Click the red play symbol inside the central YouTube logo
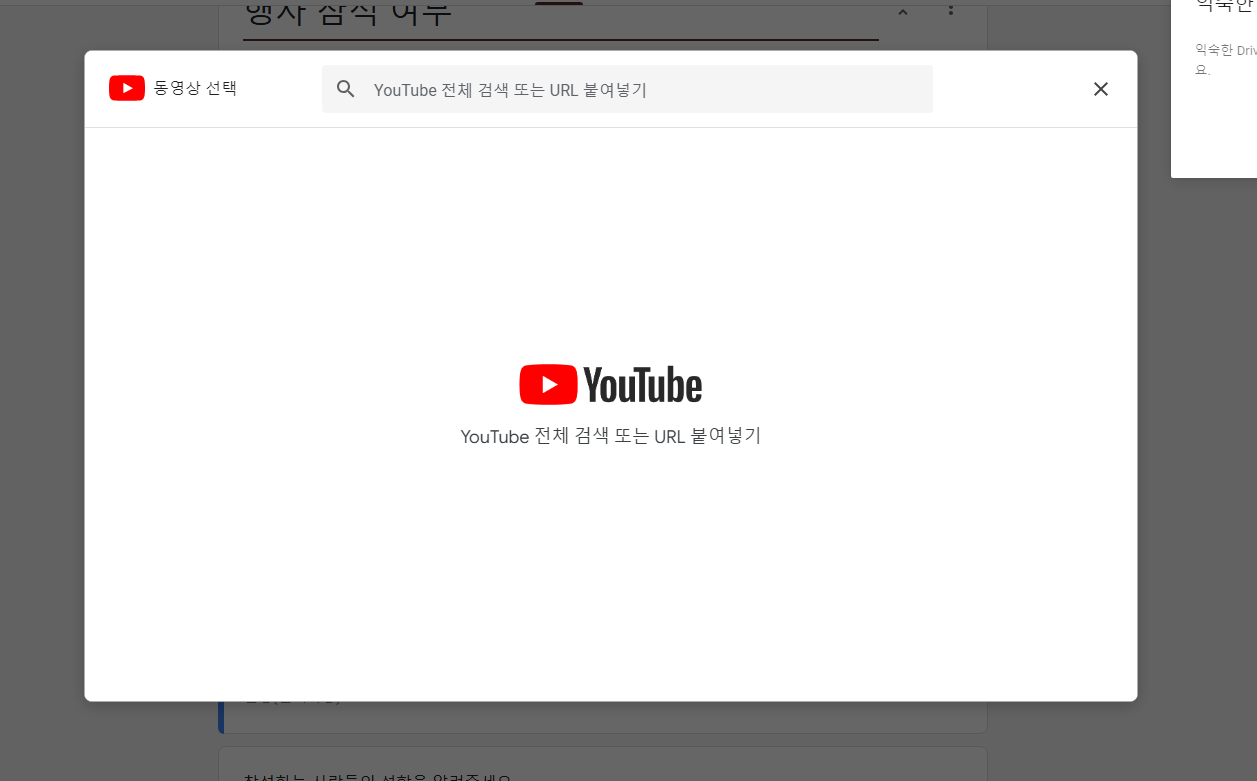 [x=548, y=384]
